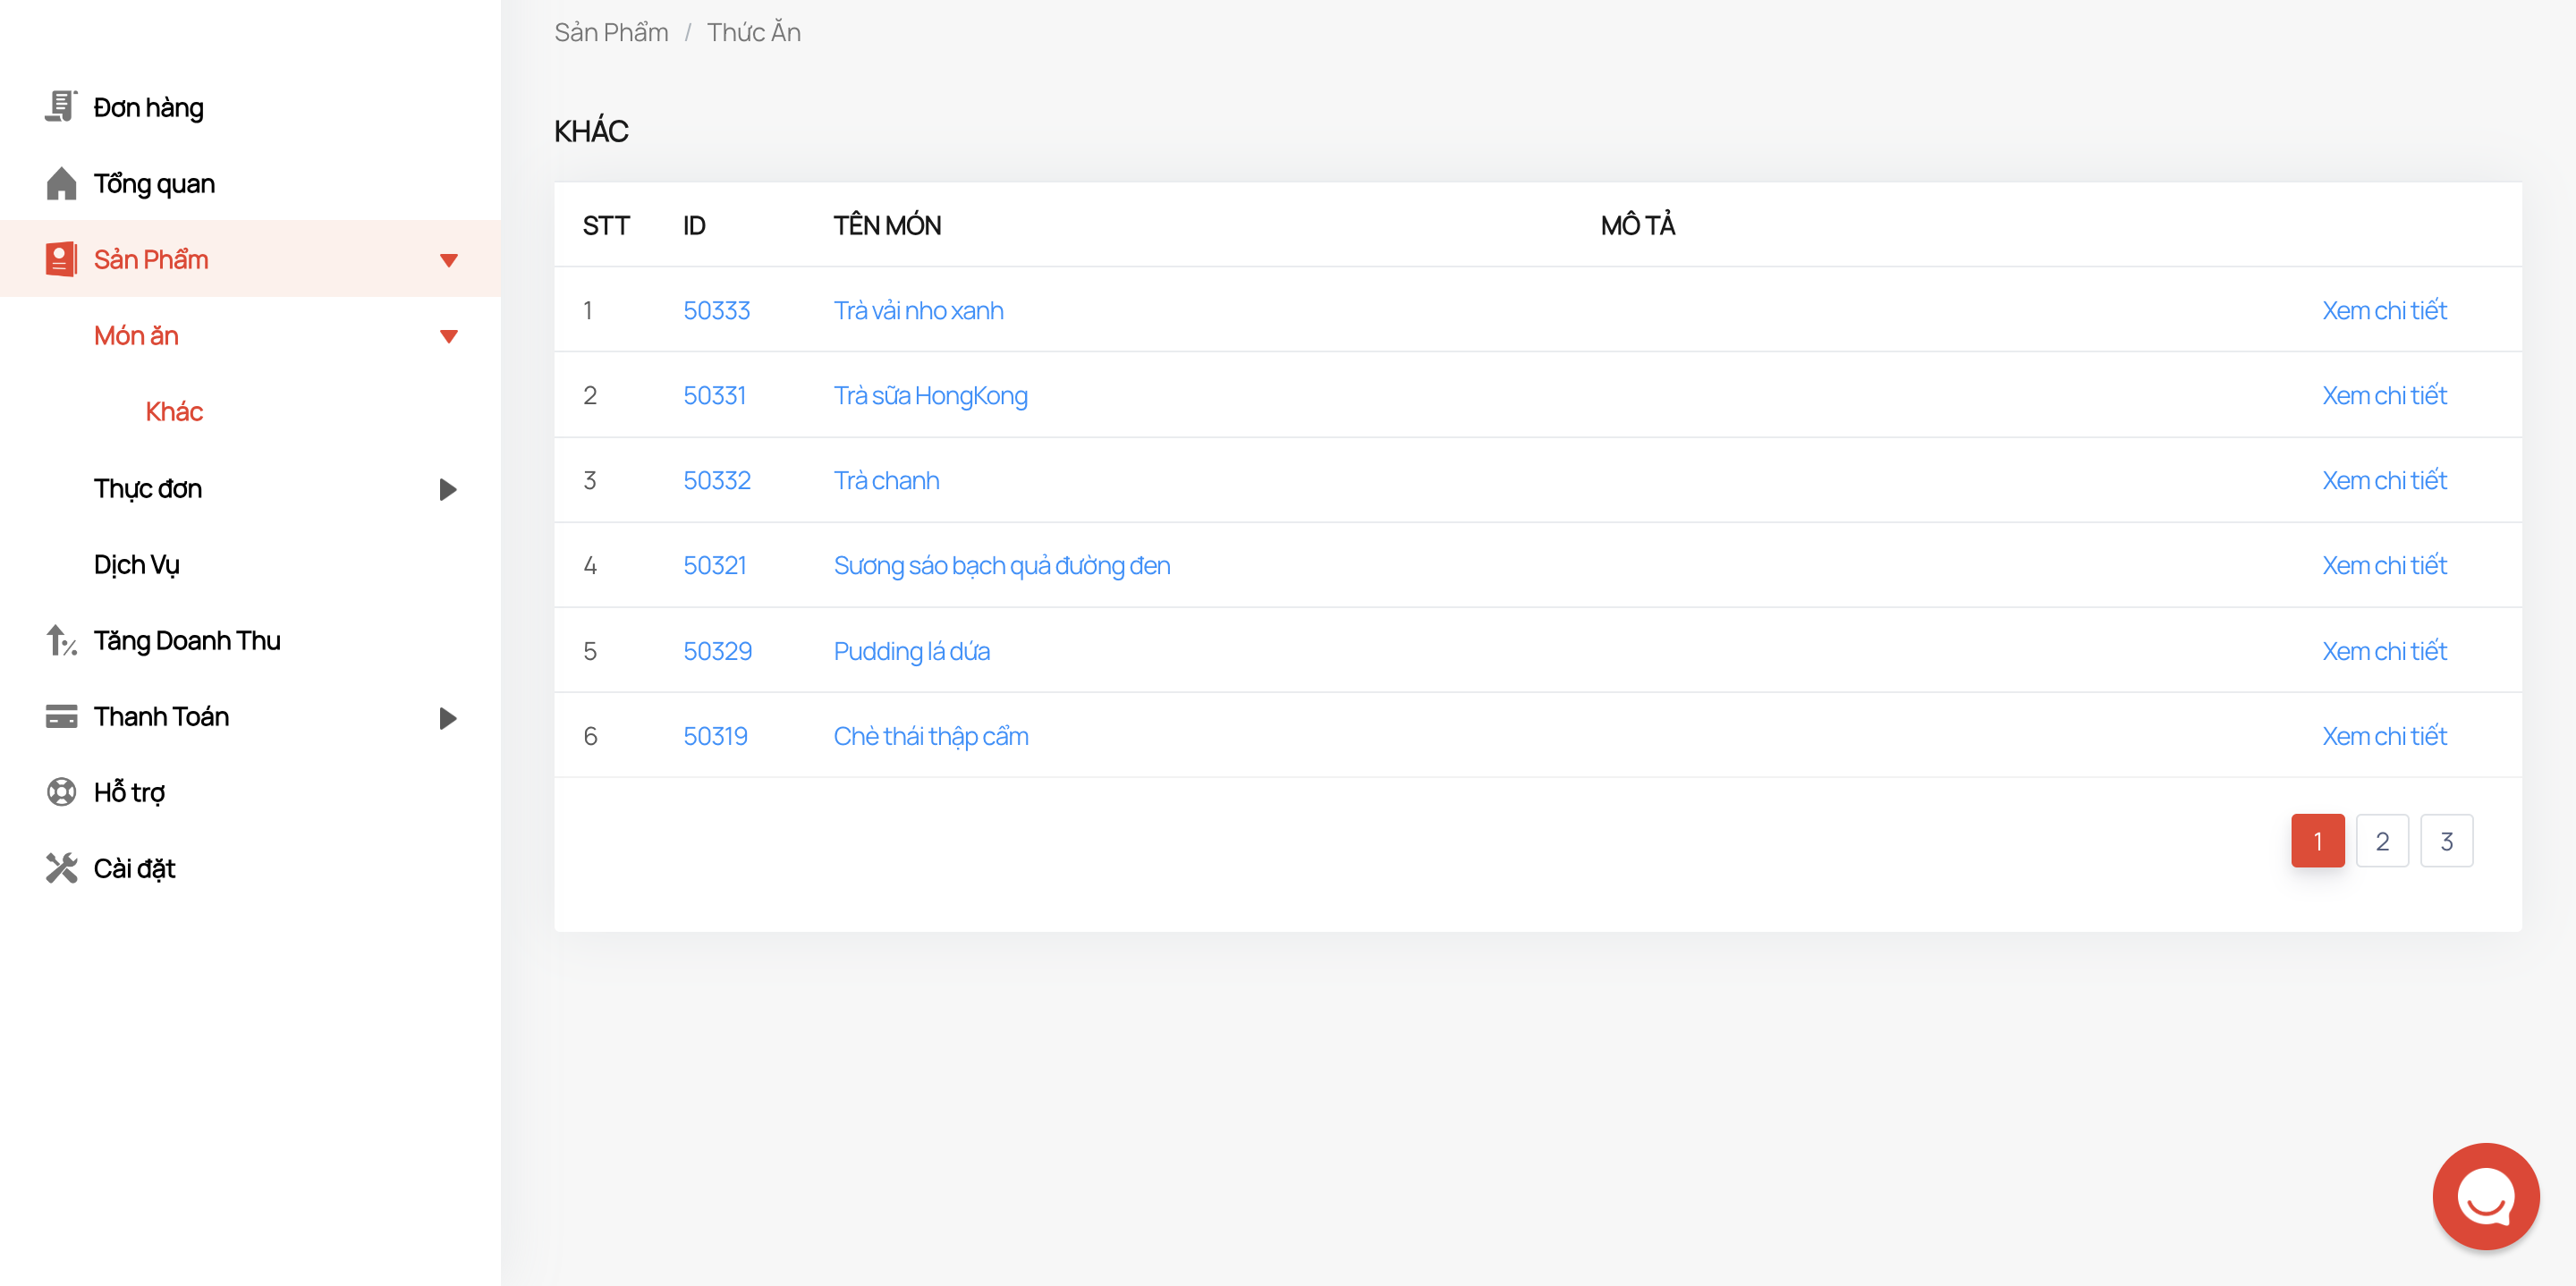The width and height of the screenshot is (2576, 1286).
Task: Open the Trà vải nho xanh item
Action: pos(918,310)
